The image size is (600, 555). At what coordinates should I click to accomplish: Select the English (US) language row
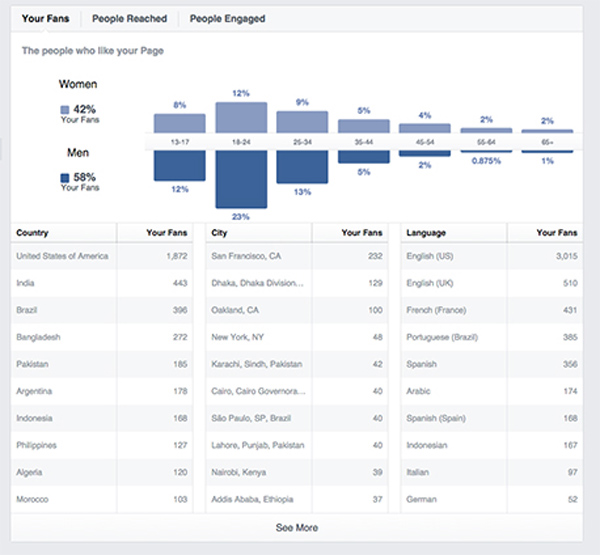pos(491,256)
